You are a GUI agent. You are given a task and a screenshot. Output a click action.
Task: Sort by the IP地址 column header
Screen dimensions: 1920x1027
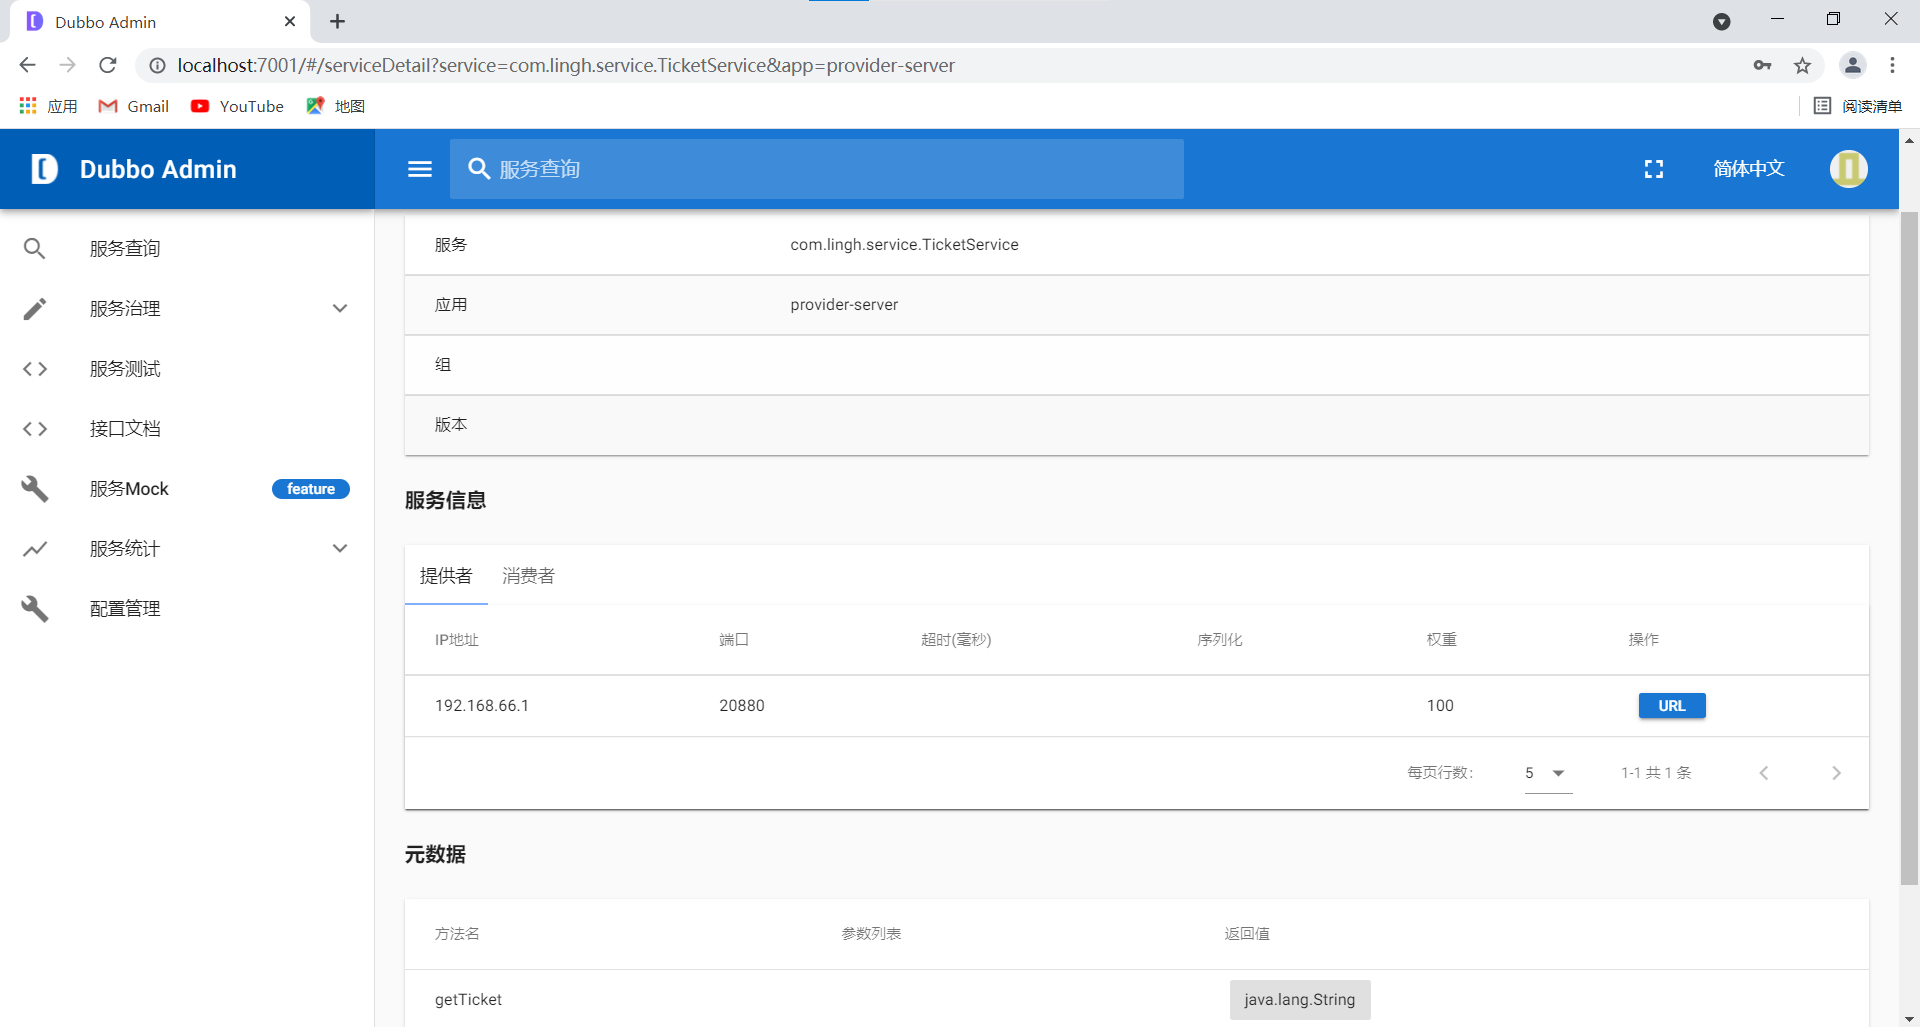tap(457, 640)
